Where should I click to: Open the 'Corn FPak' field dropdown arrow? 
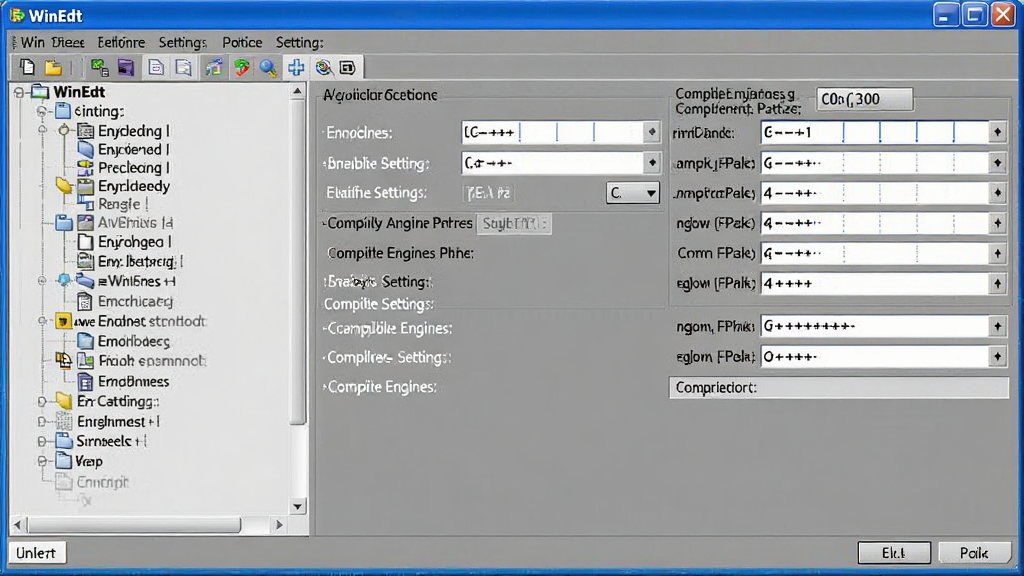click(x=997, y=253)
